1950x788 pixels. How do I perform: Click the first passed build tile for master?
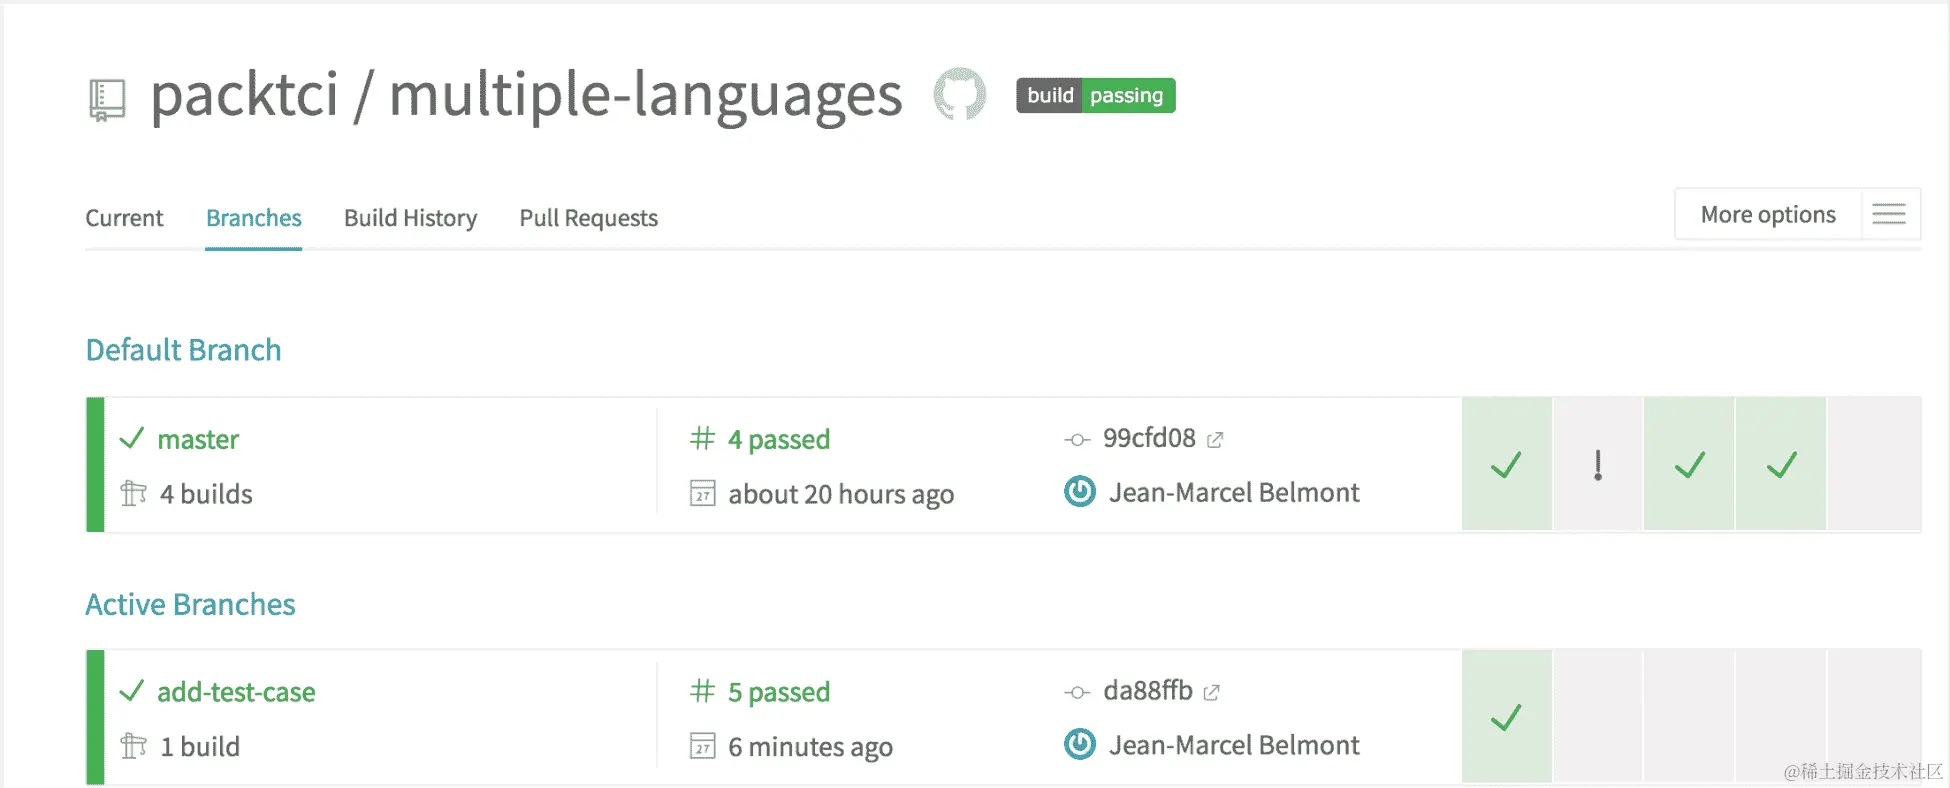(1506, 465)
